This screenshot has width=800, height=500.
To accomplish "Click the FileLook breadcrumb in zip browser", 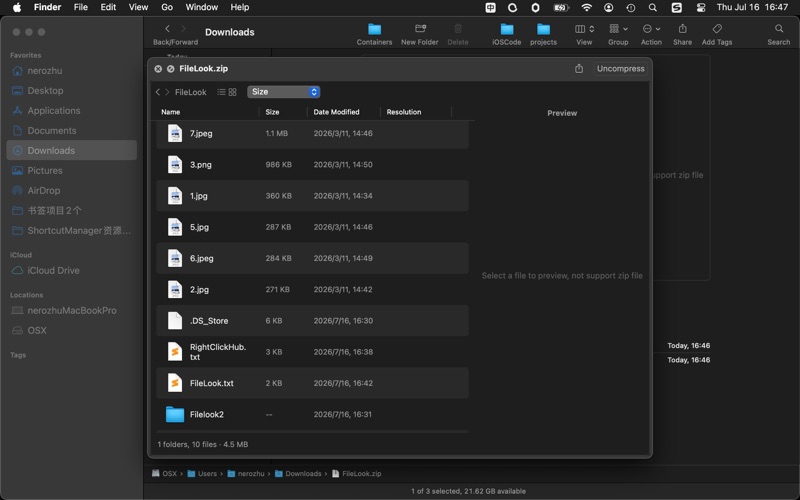I will point(190,92).
